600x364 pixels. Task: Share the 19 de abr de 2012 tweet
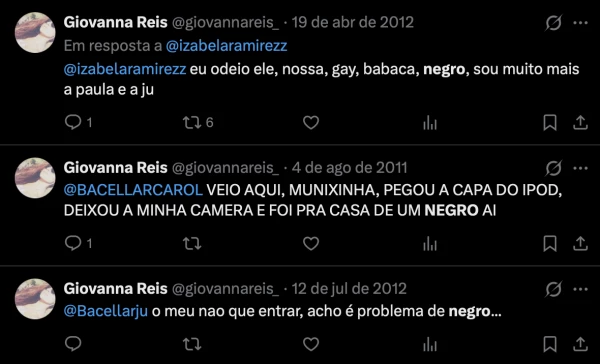pos(580,123)
